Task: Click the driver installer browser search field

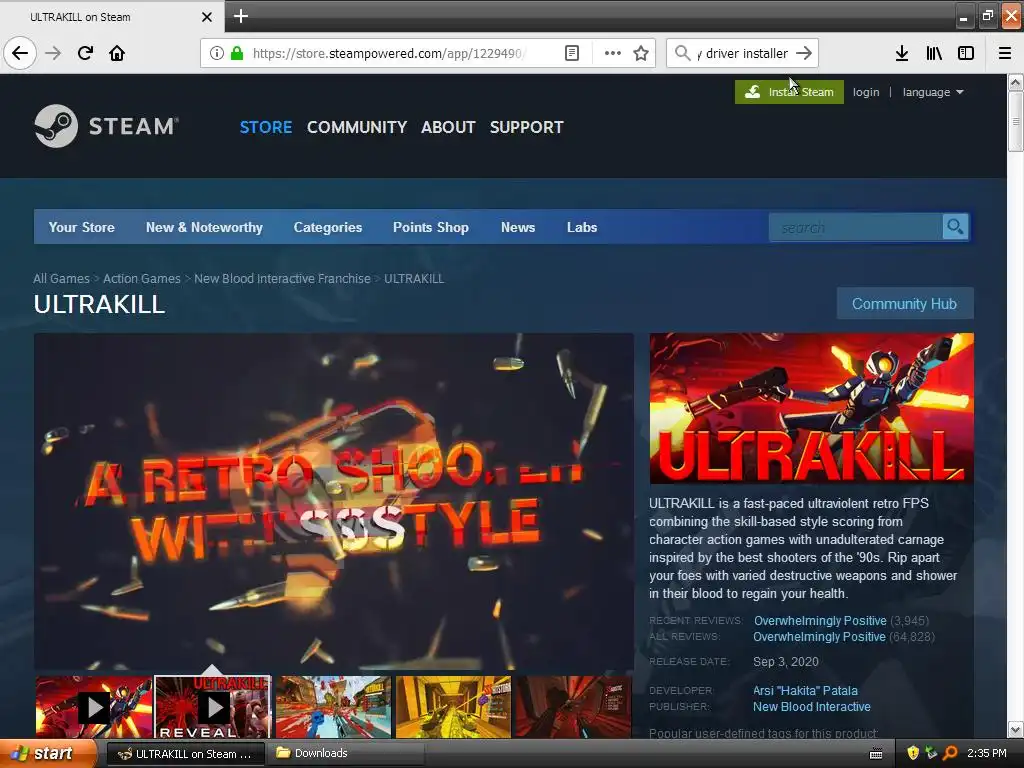Action: click(x=744, y=53)
